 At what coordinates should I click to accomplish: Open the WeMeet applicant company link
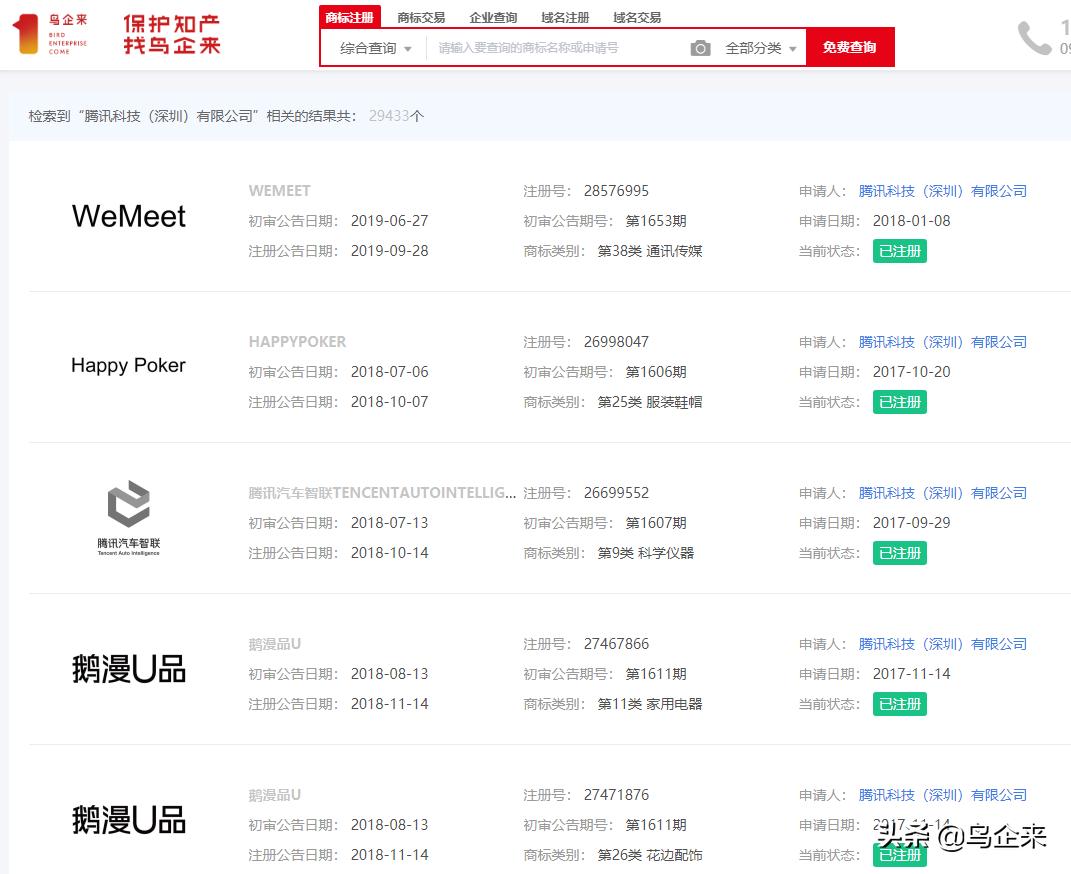[x=944, y=190]
